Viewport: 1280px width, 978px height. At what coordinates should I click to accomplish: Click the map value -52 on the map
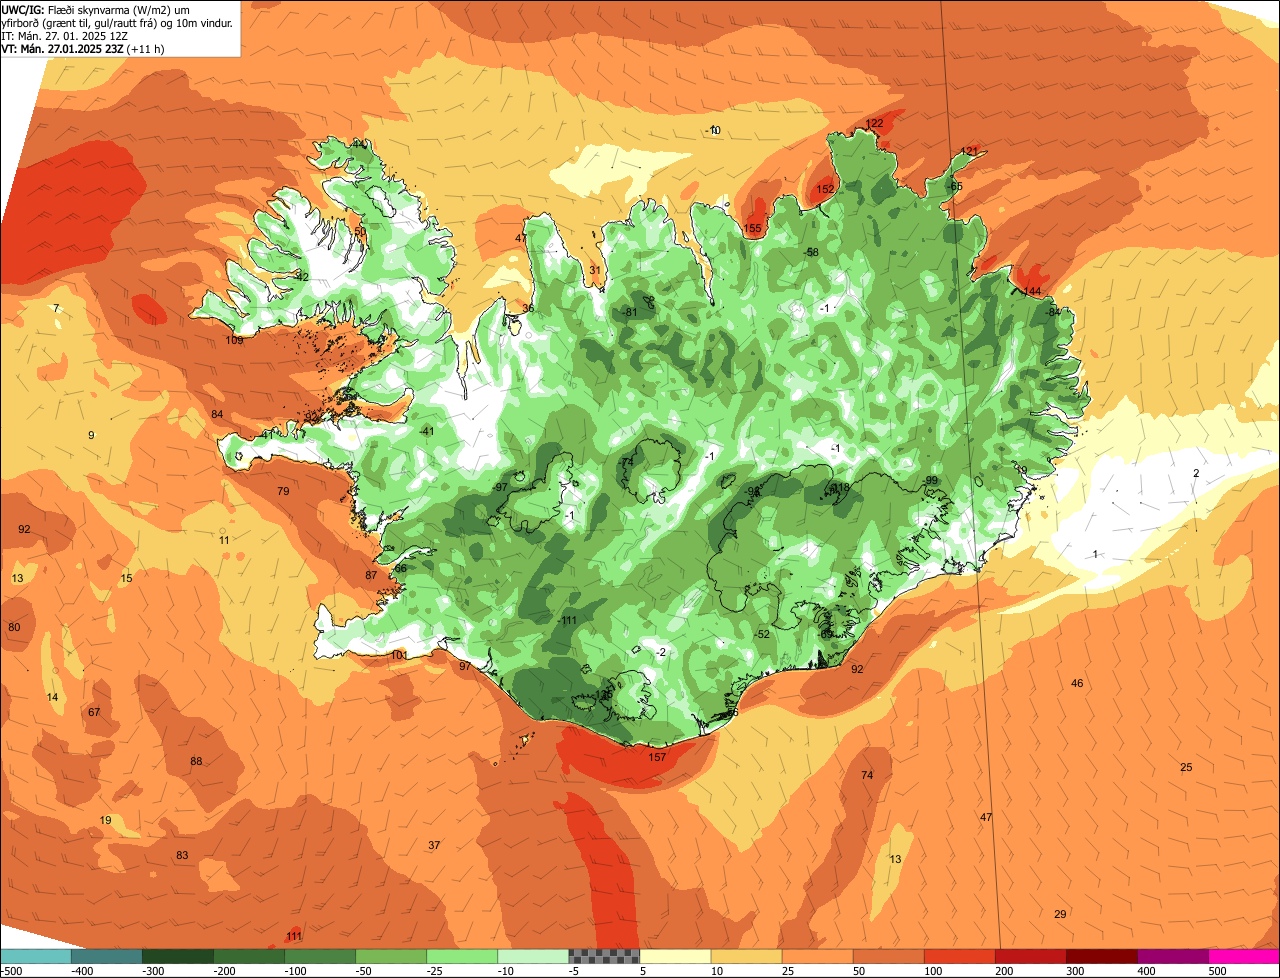coord(762,634)
